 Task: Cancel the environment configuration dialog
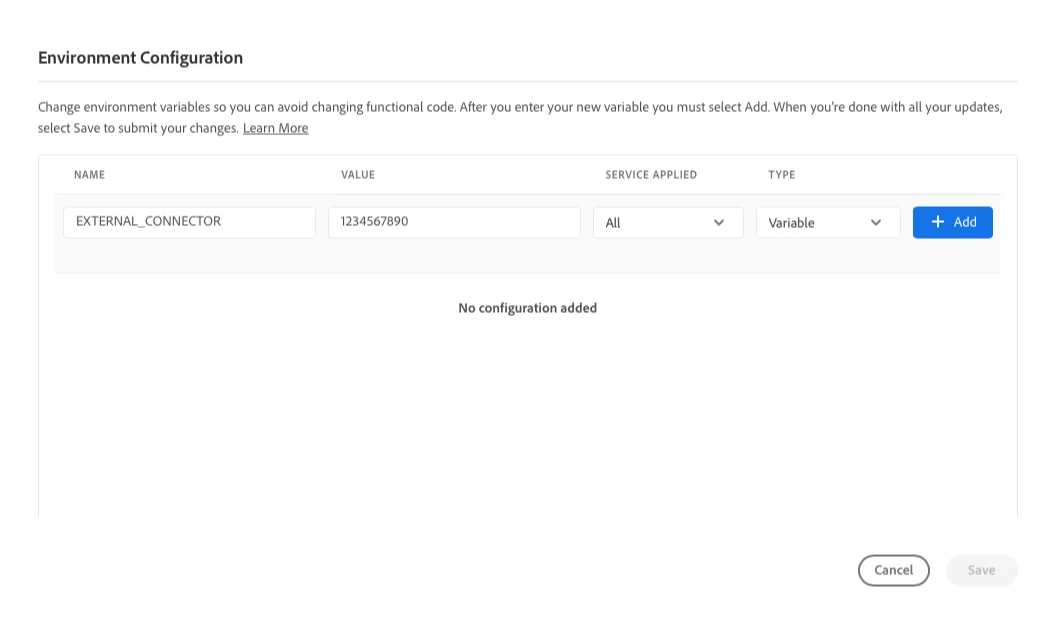(894, 571)
